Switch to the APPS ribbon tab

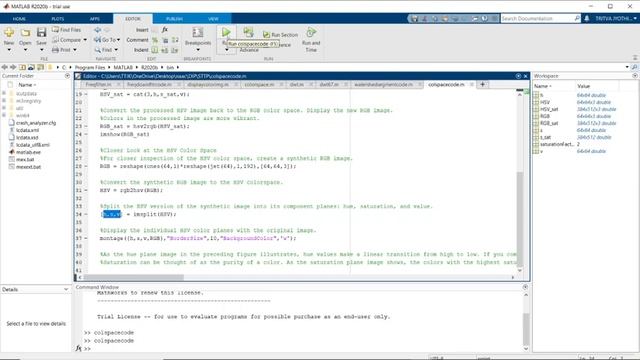click(x=95, y=19)
